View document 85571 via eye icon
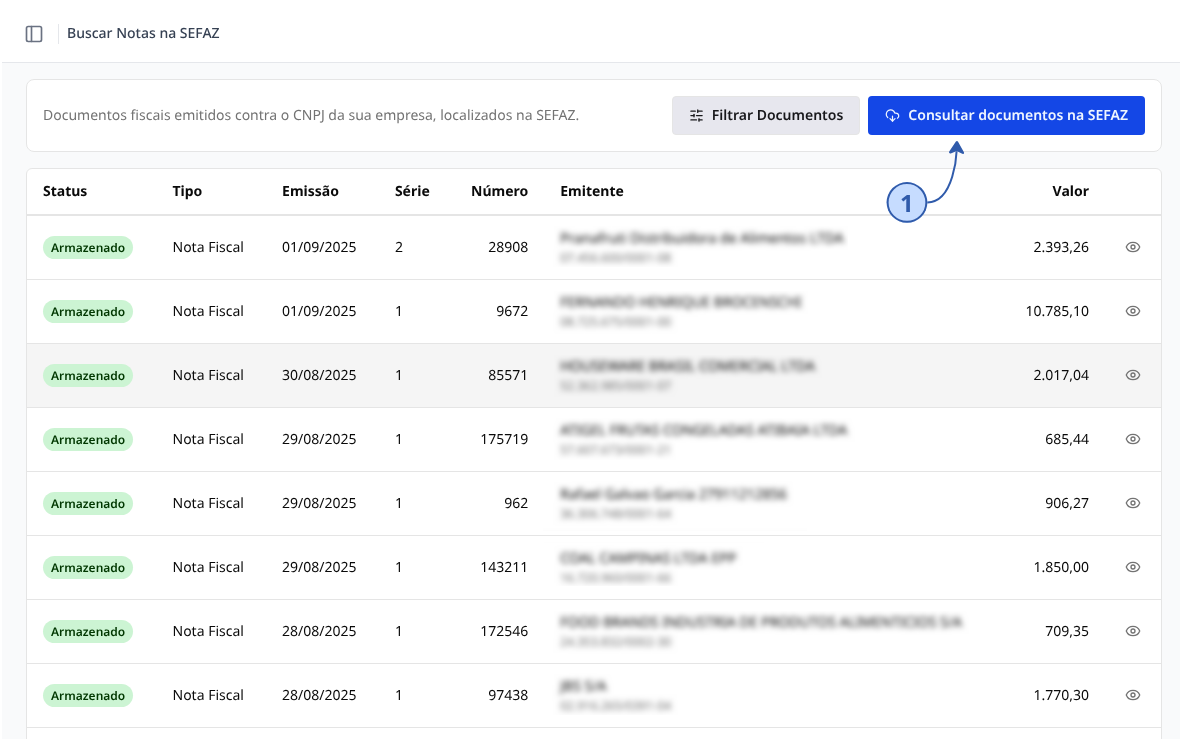 1133,375
